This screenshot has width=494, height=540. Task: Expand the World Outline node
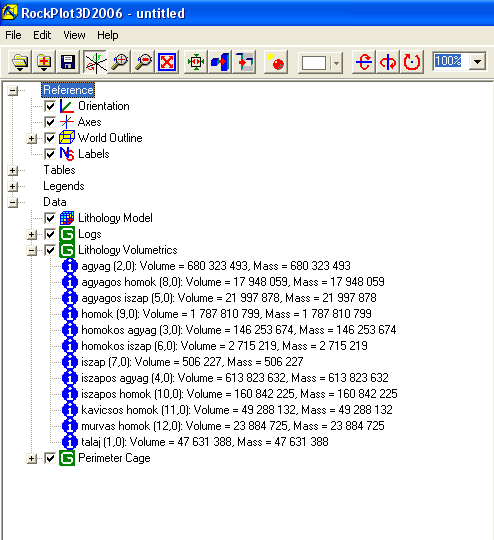point(32,138)
